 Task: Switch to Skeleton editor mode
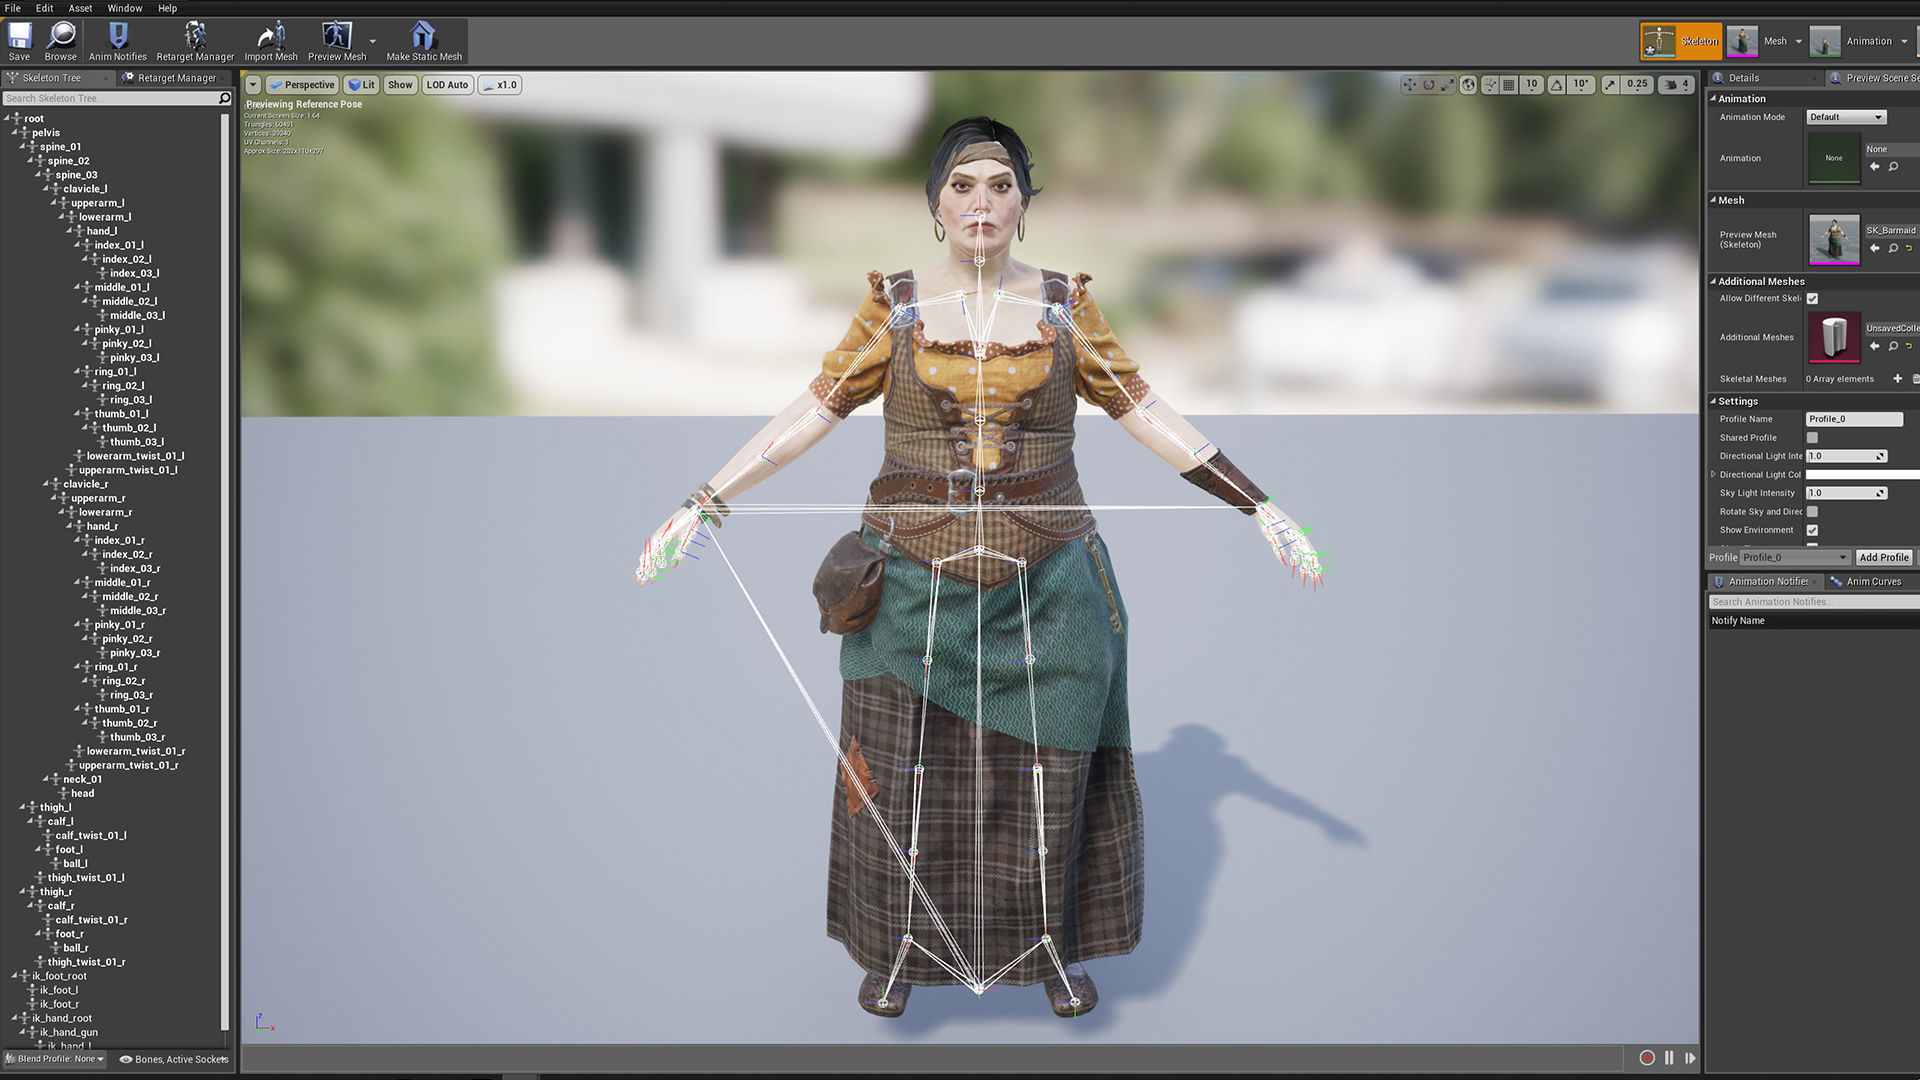(x=1681, y=41)
